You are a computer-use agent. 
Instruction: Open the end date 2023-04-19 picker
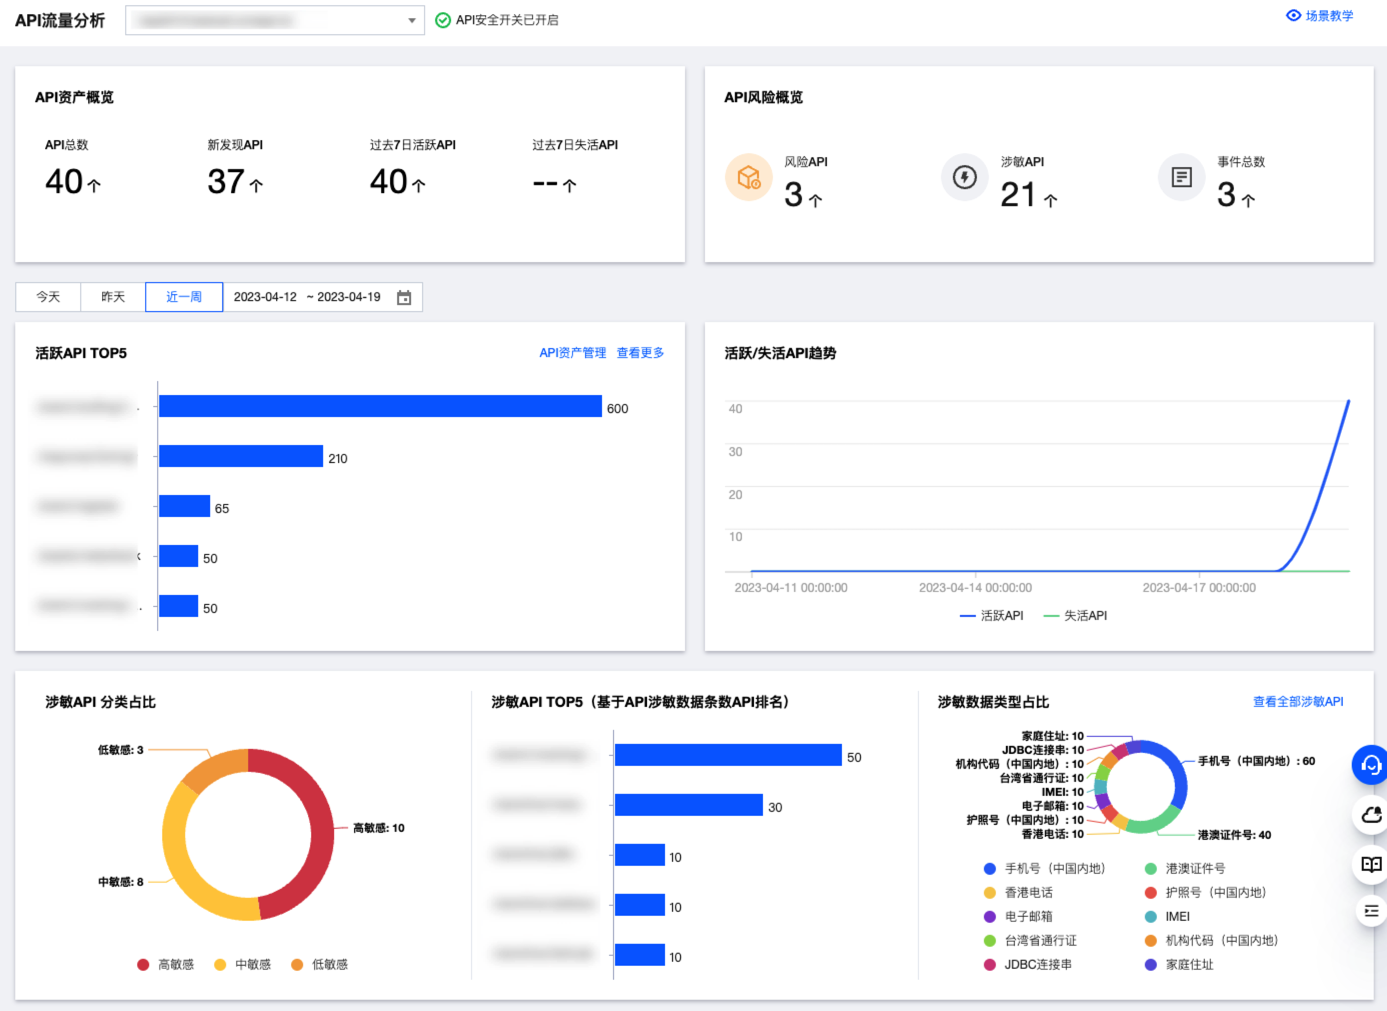pos(349,298)
